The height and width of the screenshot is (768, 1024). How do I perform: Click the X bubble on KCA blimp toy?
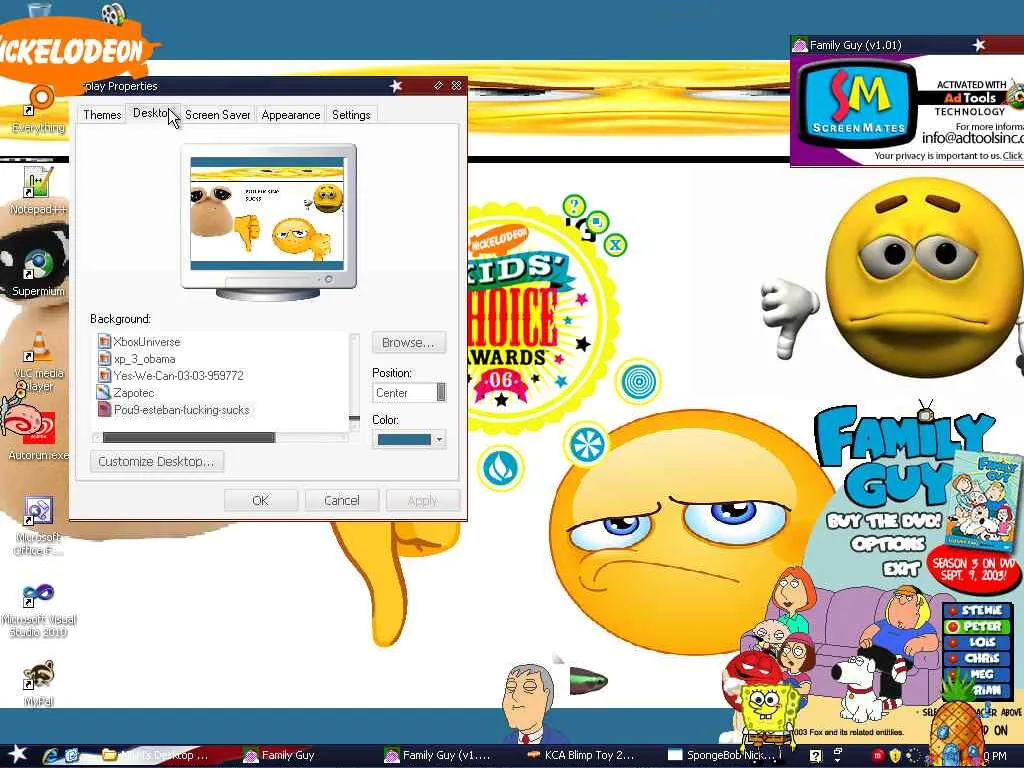[x=615, y=246]
